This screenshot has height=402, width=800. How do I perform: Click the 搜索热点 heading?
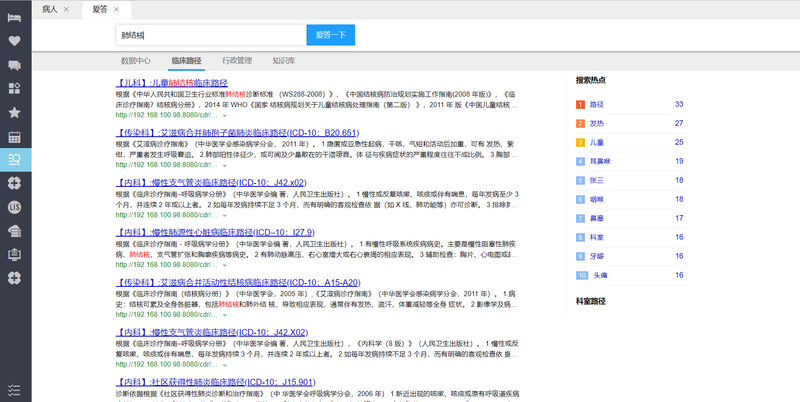[x=590, y=80]
